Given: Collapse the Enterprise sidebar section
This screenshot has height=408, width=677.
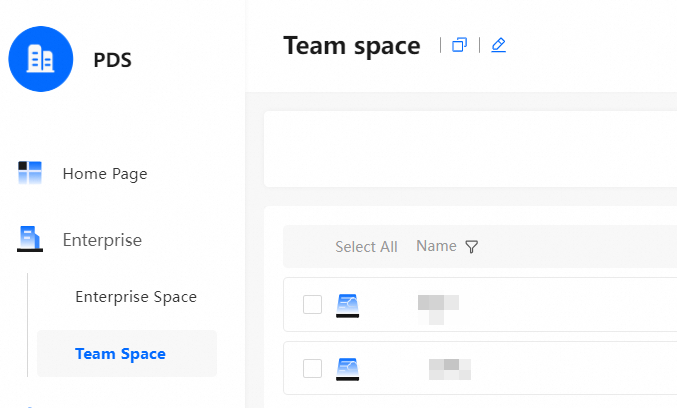Looking at the screenshot, I should 102,239.
